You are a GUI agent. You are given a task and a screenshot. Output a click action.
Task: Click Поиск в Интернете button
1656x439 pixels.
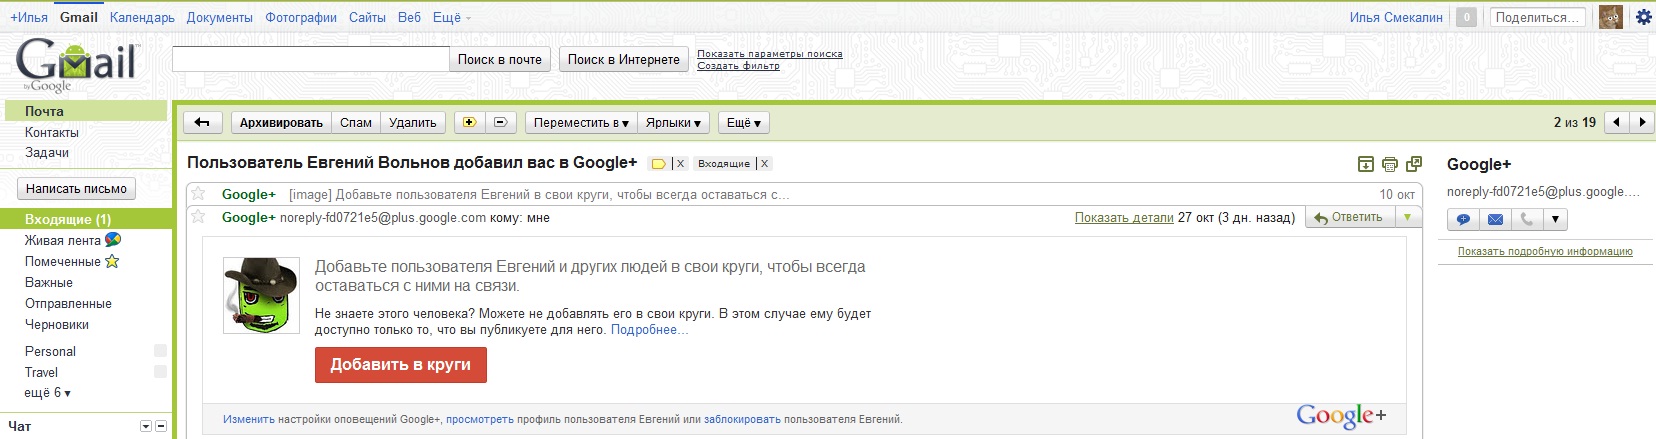(x=624, y=59)
